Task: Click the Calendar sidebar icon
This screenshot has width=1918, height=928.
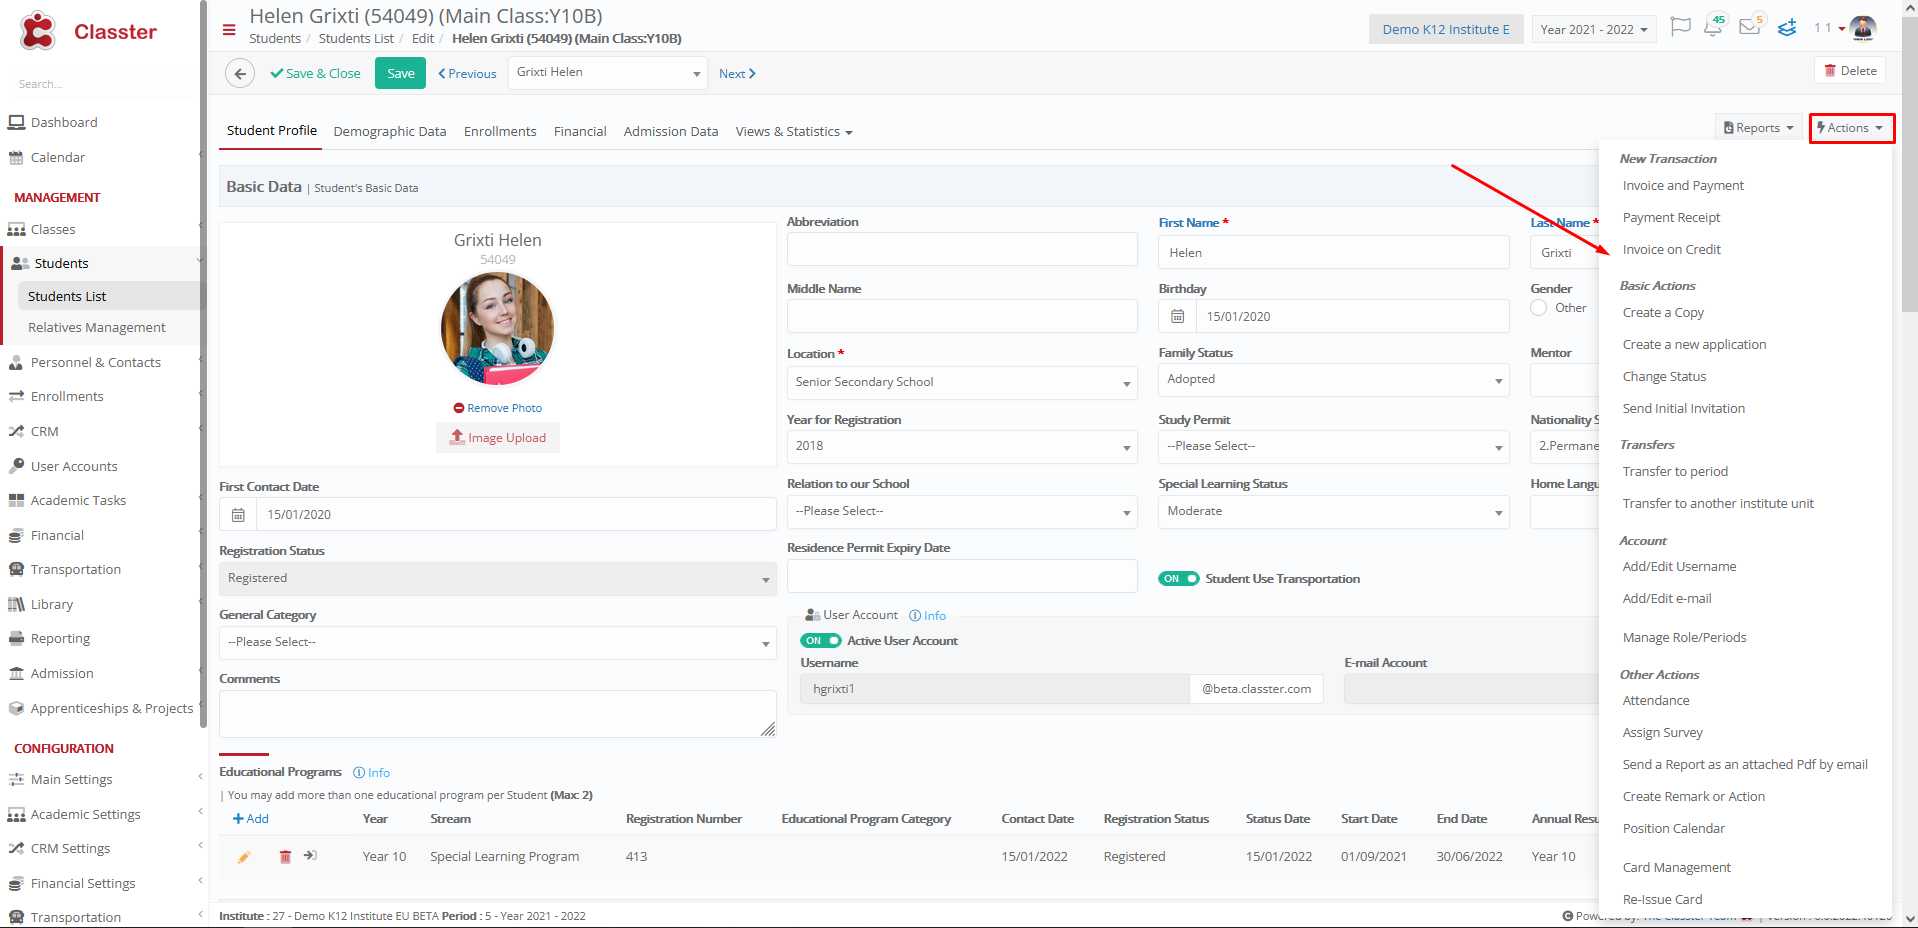Action: click(16, 157)
